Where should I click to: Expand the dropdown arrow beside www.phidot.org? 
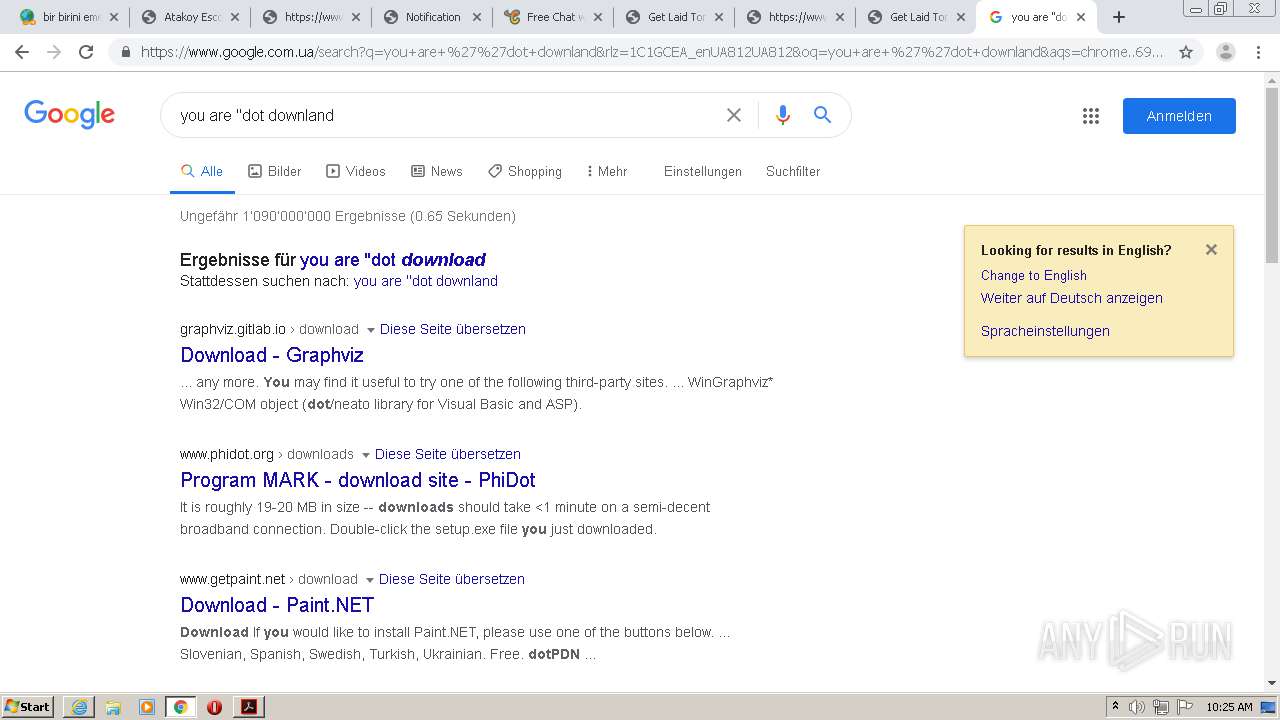[x=365, y=454]
